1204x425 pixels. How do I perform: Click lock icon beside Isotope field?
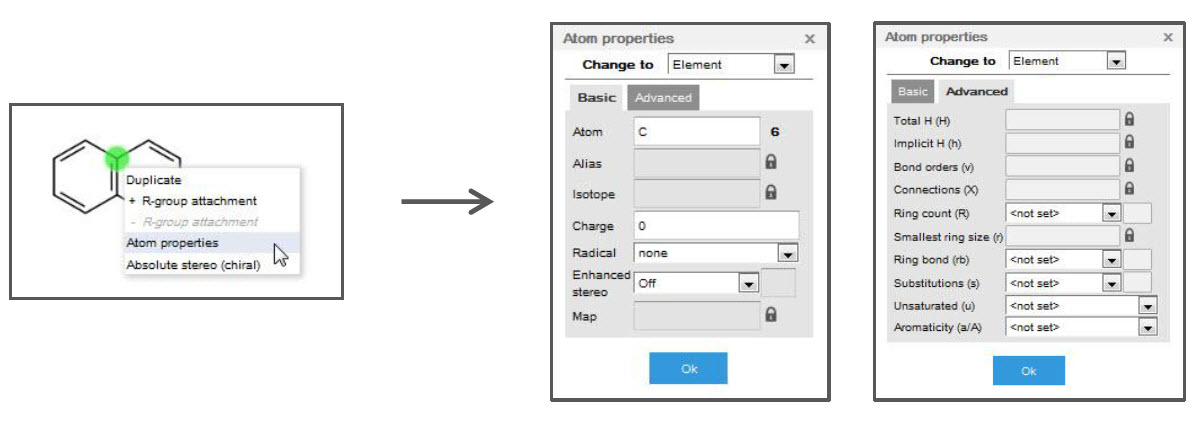coord(771,192)
